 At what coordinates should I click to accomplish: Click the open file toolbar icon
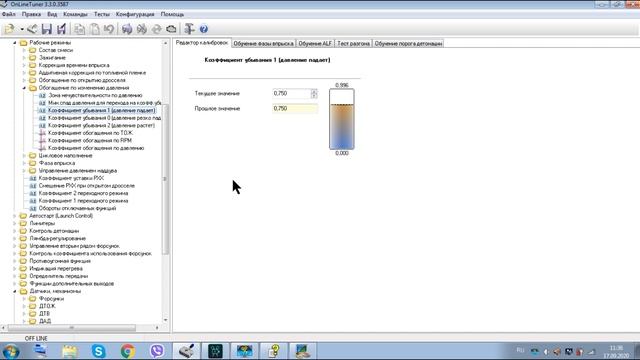click(9, 29)
